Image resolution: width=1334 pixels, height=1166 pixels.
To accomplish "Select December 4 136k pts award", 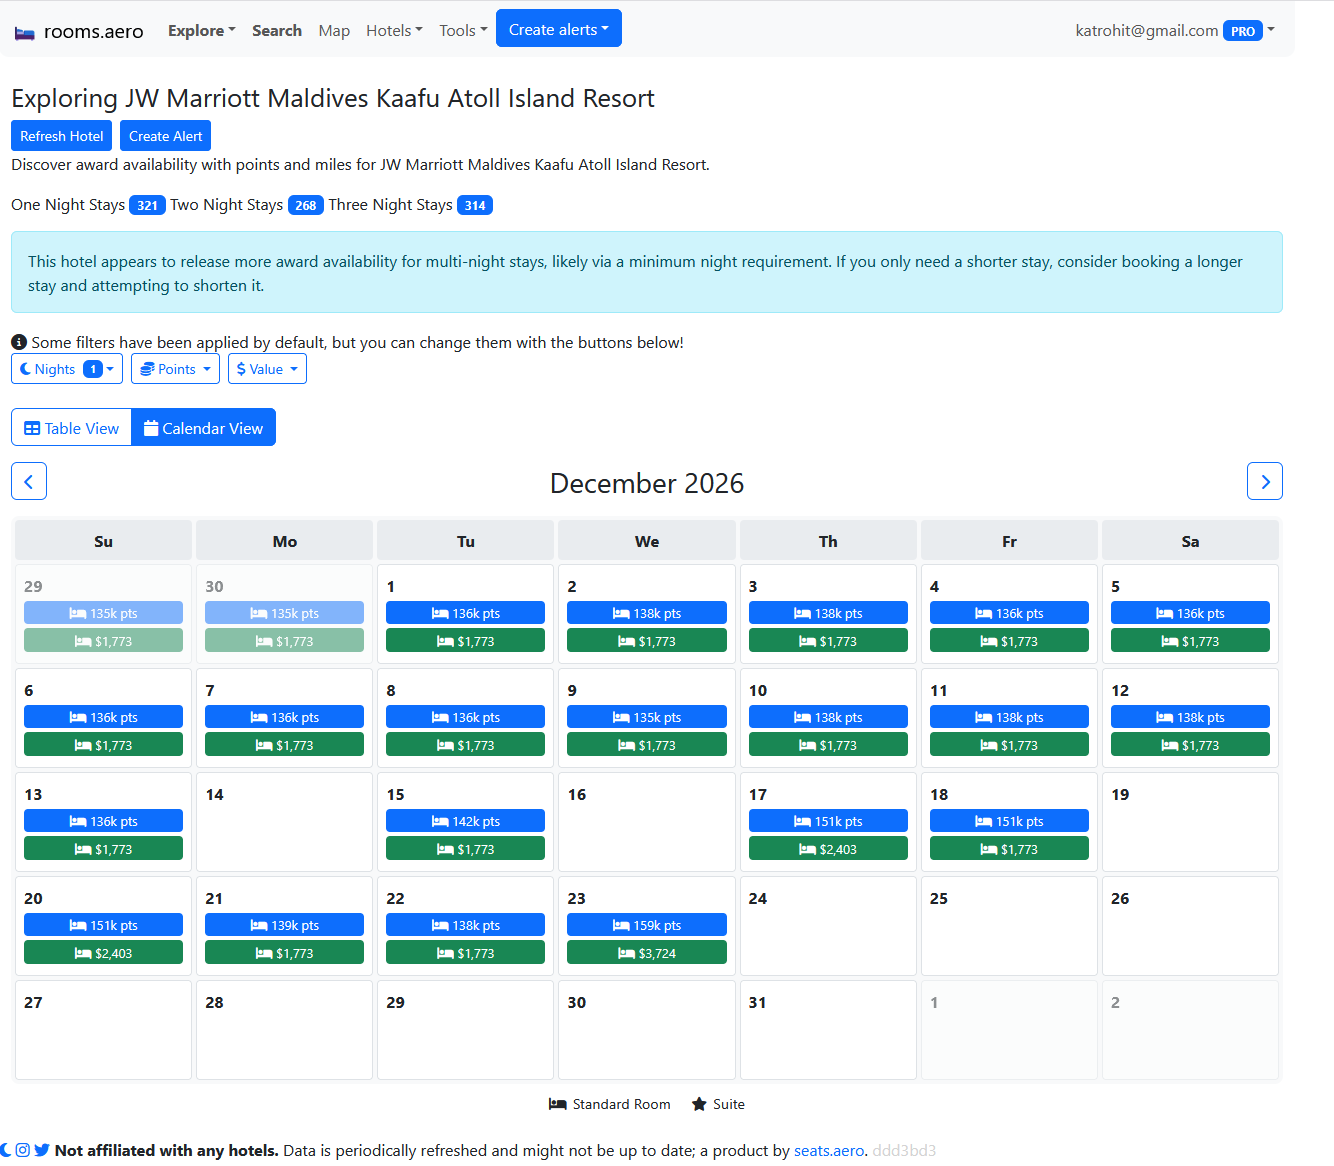I will click(1009, 613).
